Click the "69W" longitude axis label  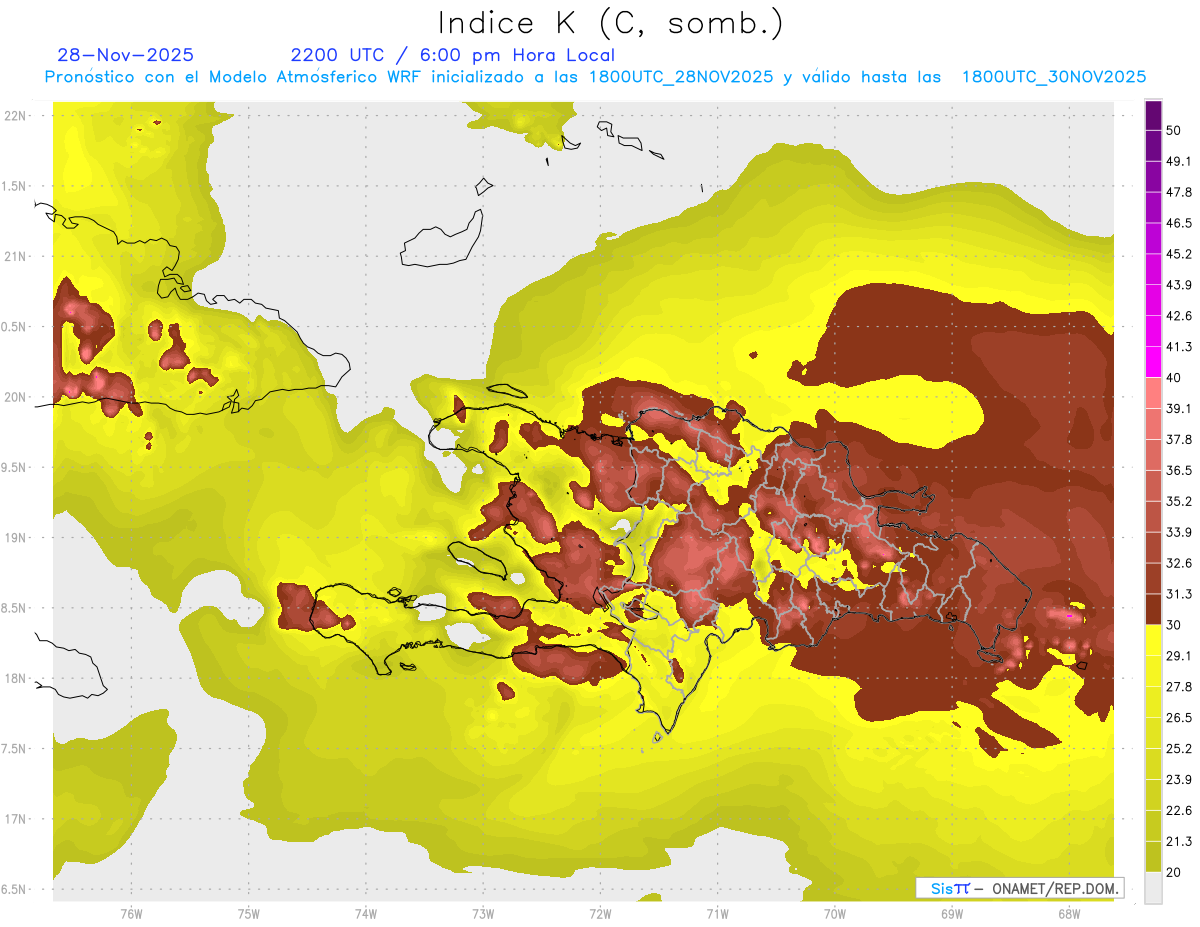click(952, 914)
